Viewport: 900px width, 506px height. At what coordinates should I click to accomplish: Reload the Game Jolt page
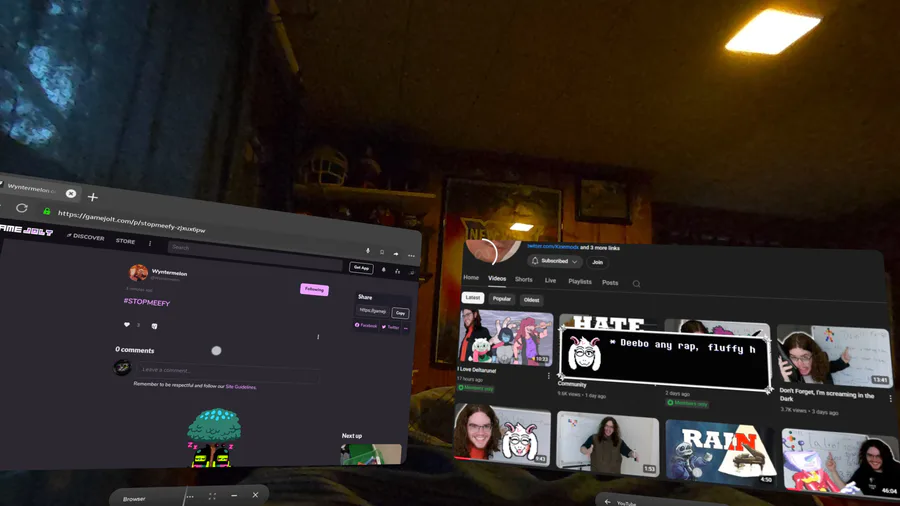[x=22, y=208]
